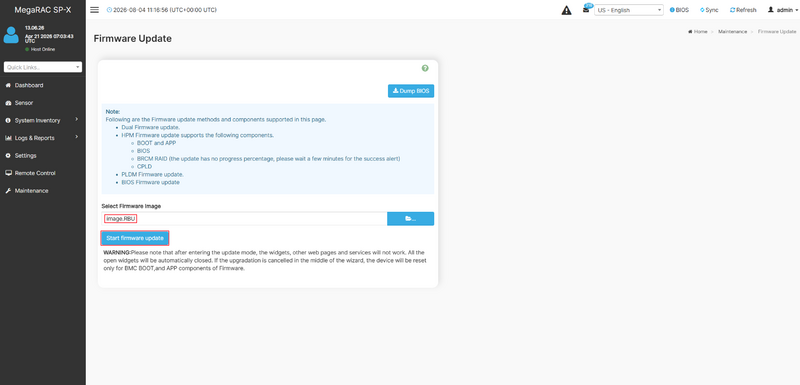Open the messages envelope notification icon
This screenshot has height=385, width=800.
tap(586, 10)
